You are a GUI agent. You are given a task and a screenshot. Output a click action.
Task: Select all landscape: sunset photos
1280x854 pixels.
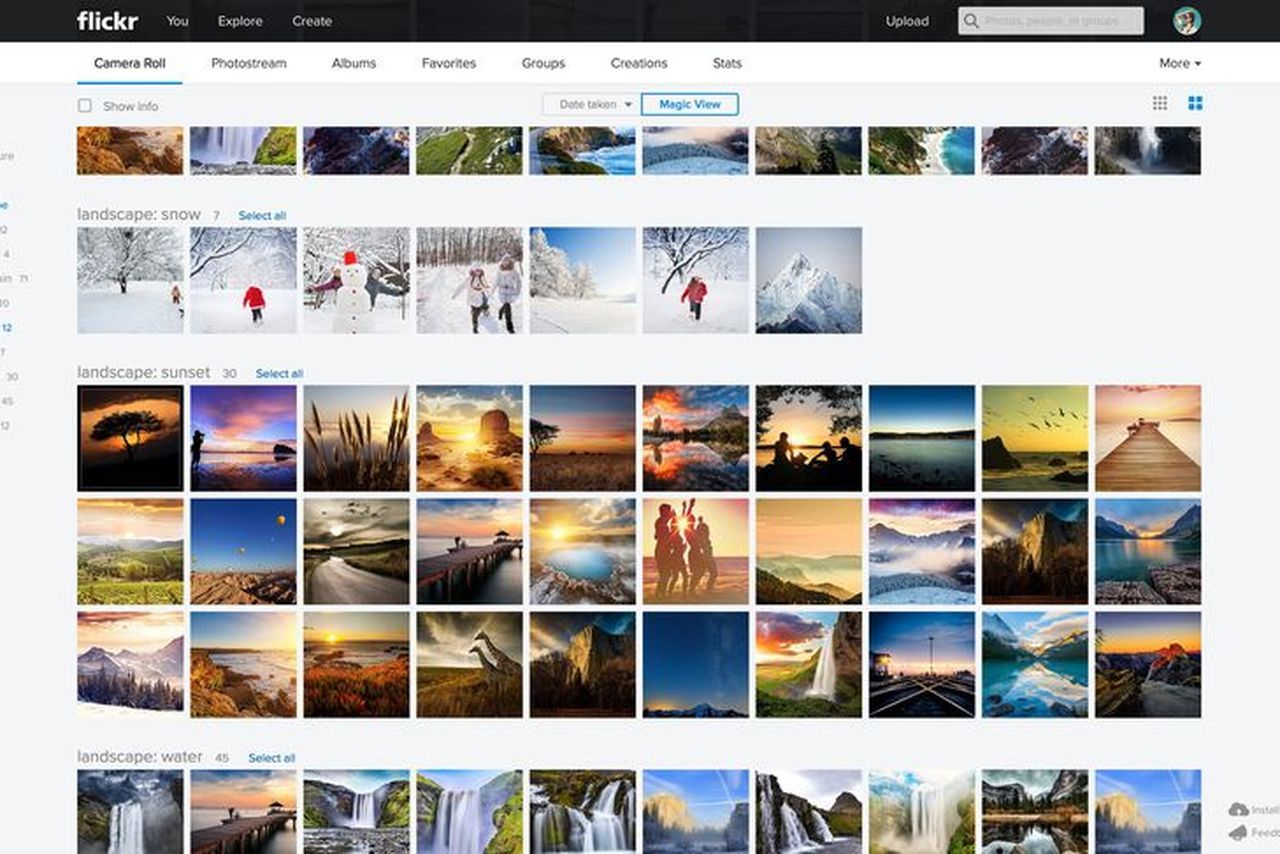tap(279, 374)
